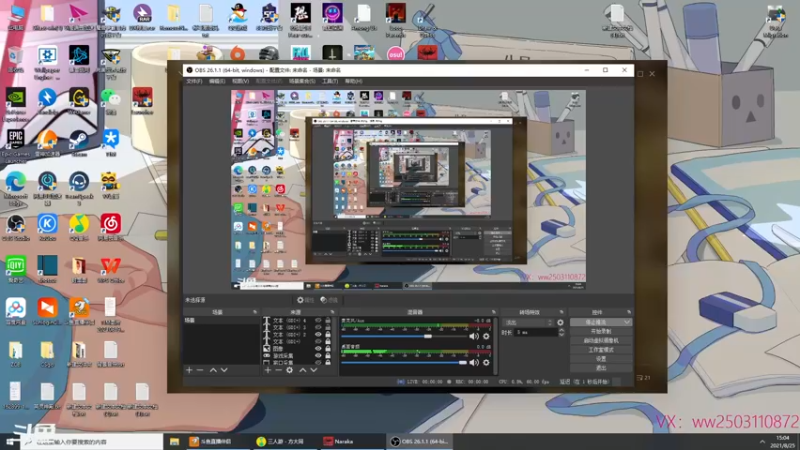This screenshot has height=450, width=800.
Task: Open 文件(F) menu in OBS
Action: (194, 81)
